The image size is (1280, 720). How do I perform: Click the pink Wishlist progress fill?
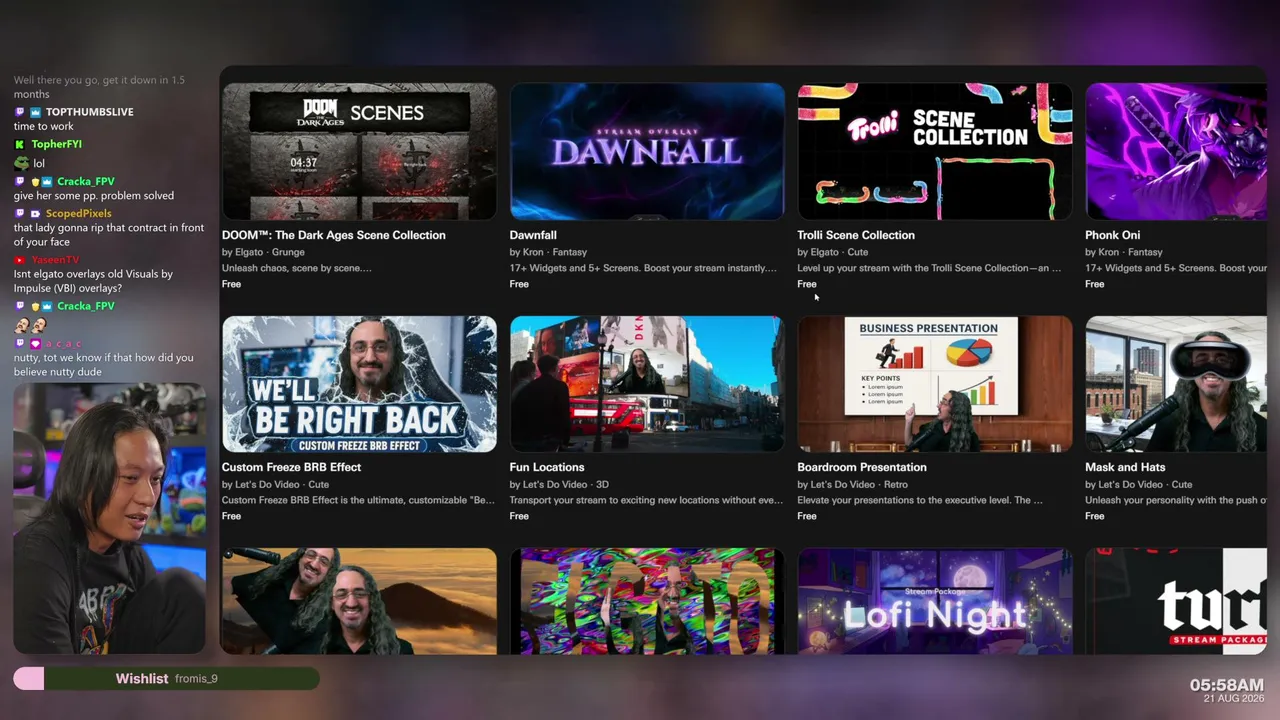pos(29,679)
